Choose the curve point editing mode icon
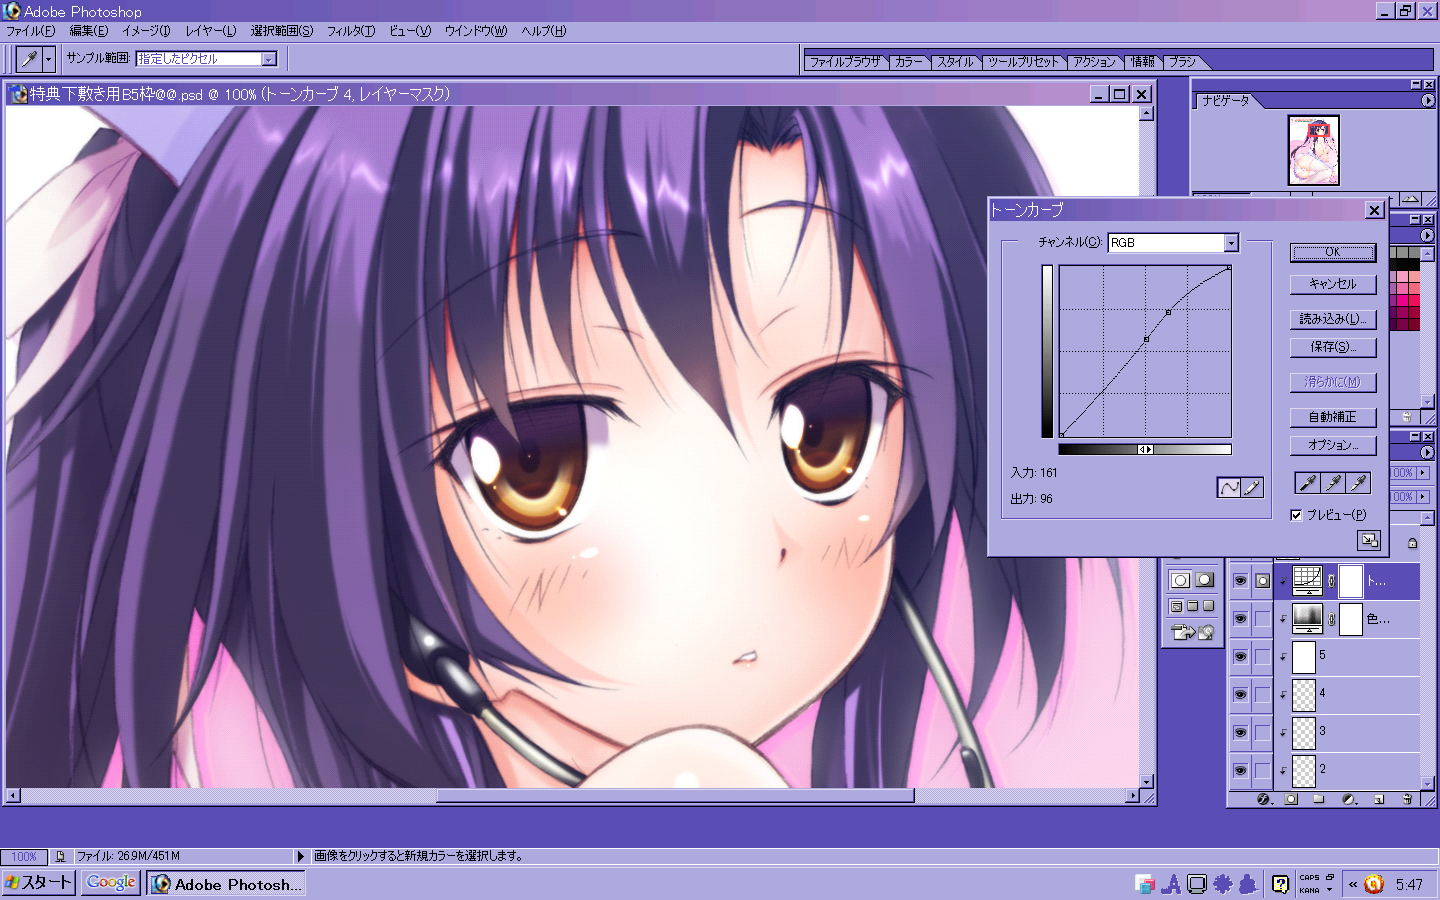This screenshot has height=900, width=1440. point(1228,487)
